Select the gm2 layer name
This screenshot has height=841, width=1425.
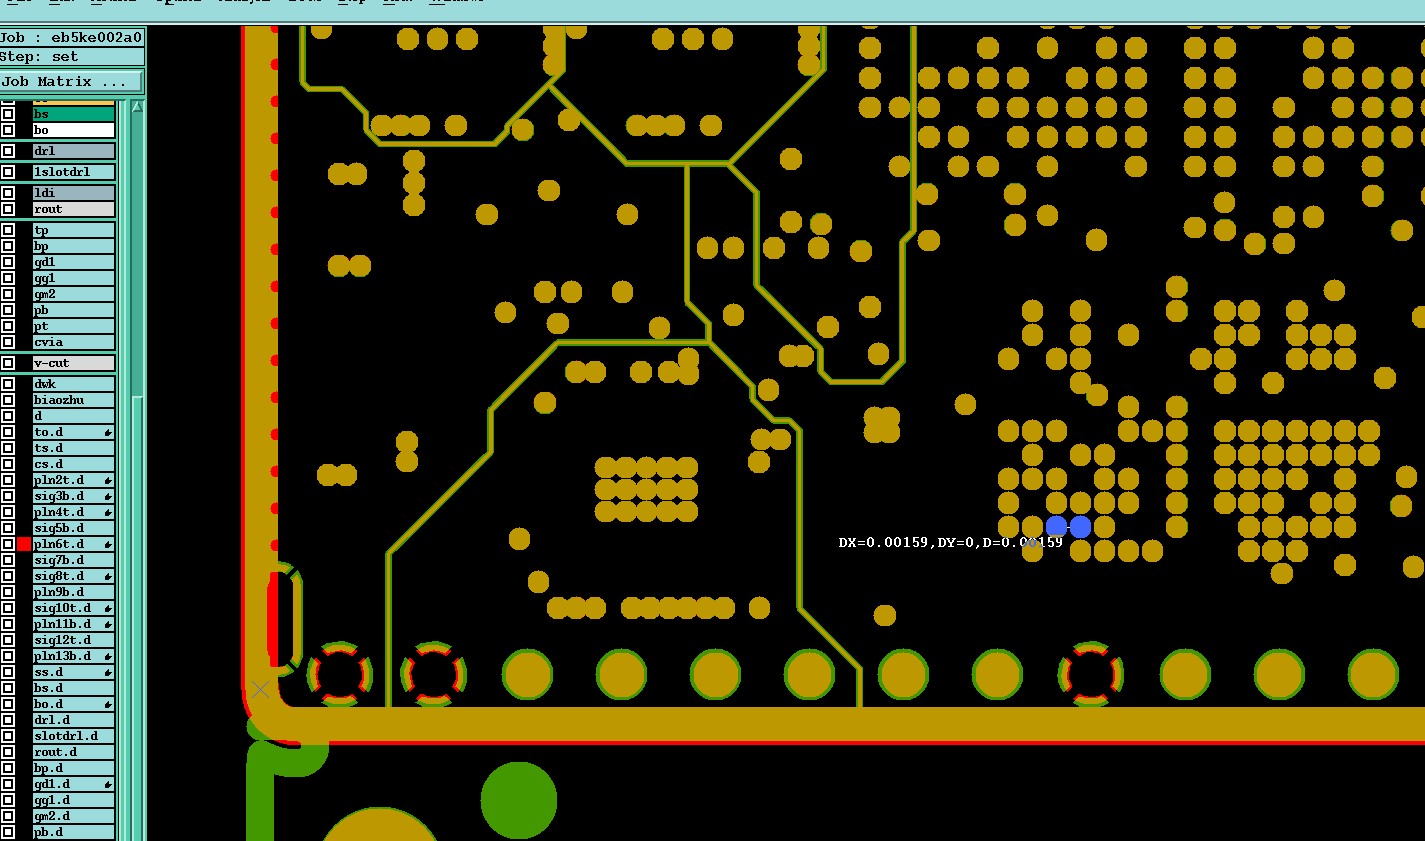pyautogui.click(x=74, y=294)
